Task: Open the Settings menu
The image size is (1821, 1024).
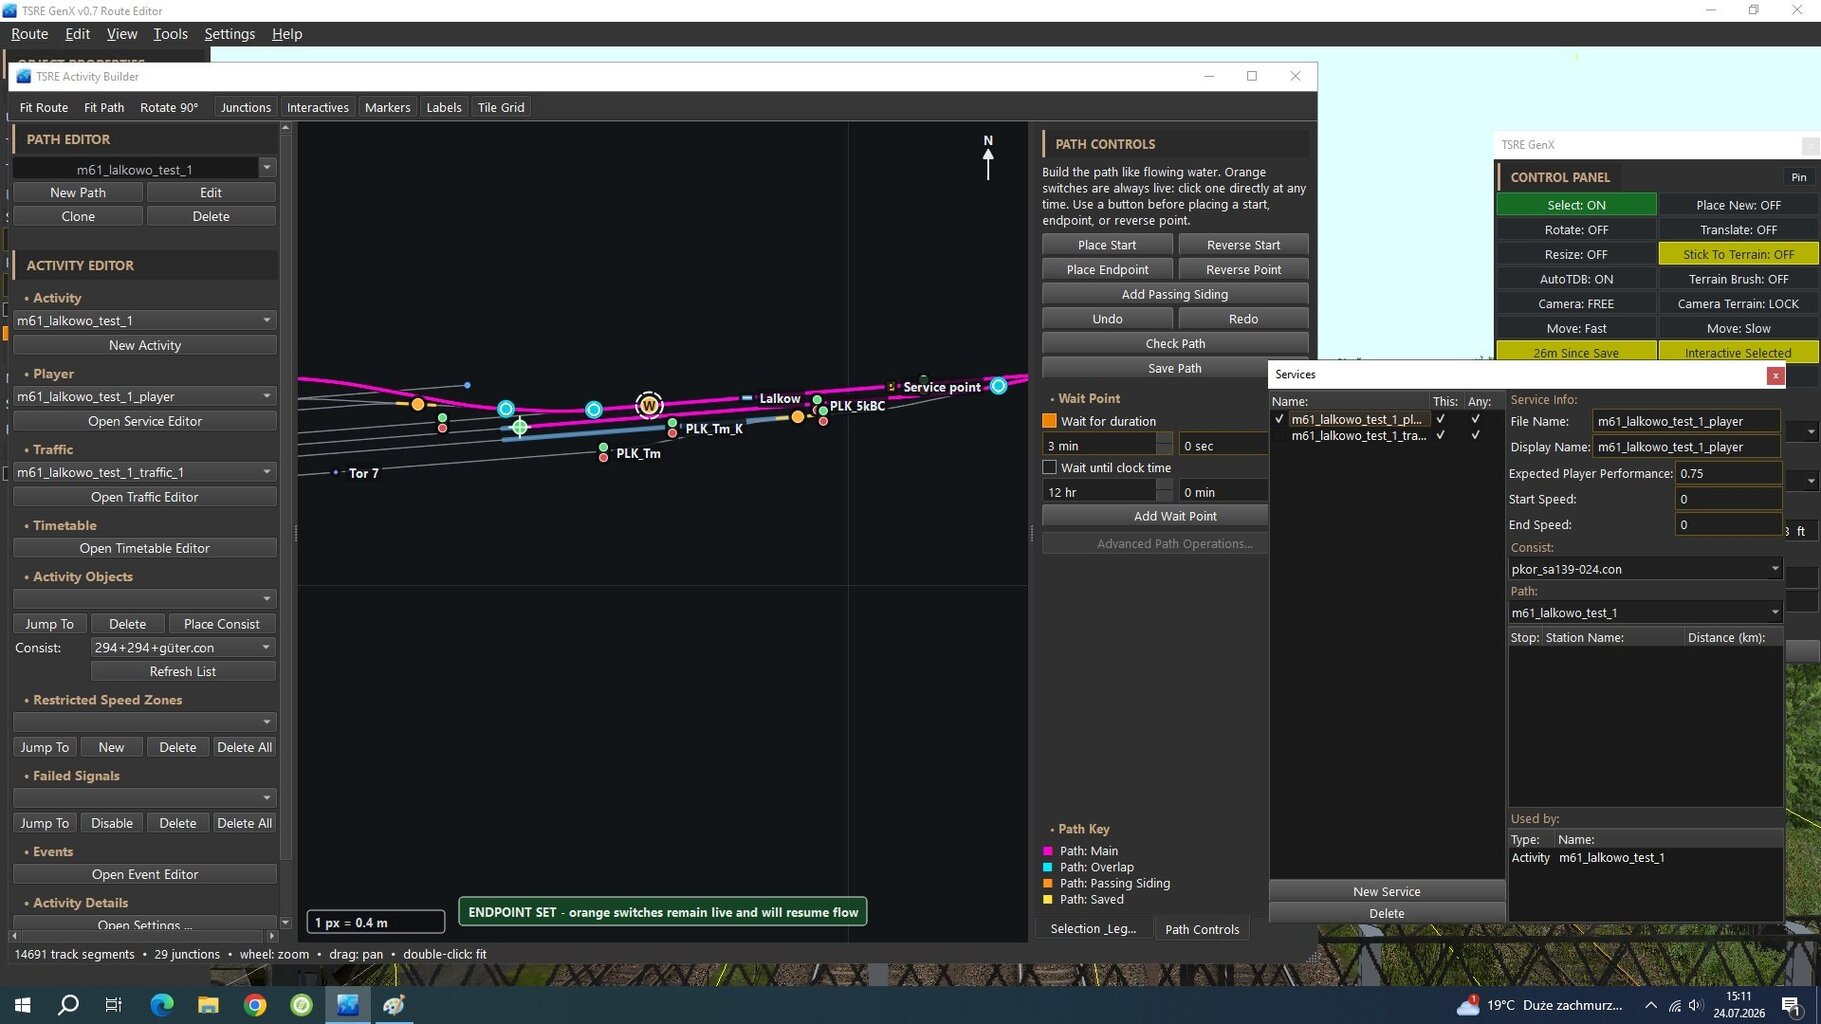Action: click(229, 34)
